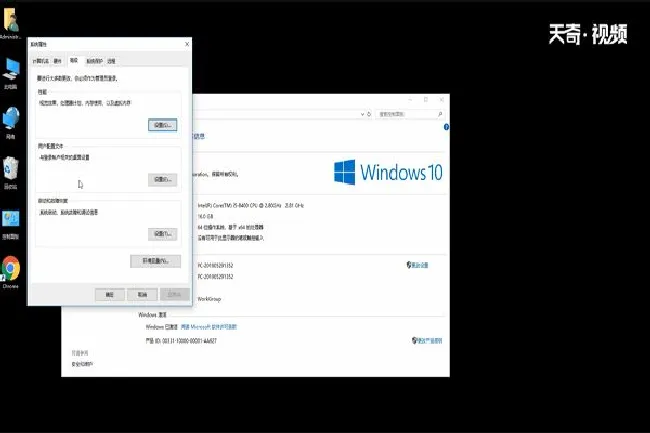Viewport: 650px width, 433px height.
Task: Open the 系统保护 tab
Action: tap(94, 61)
